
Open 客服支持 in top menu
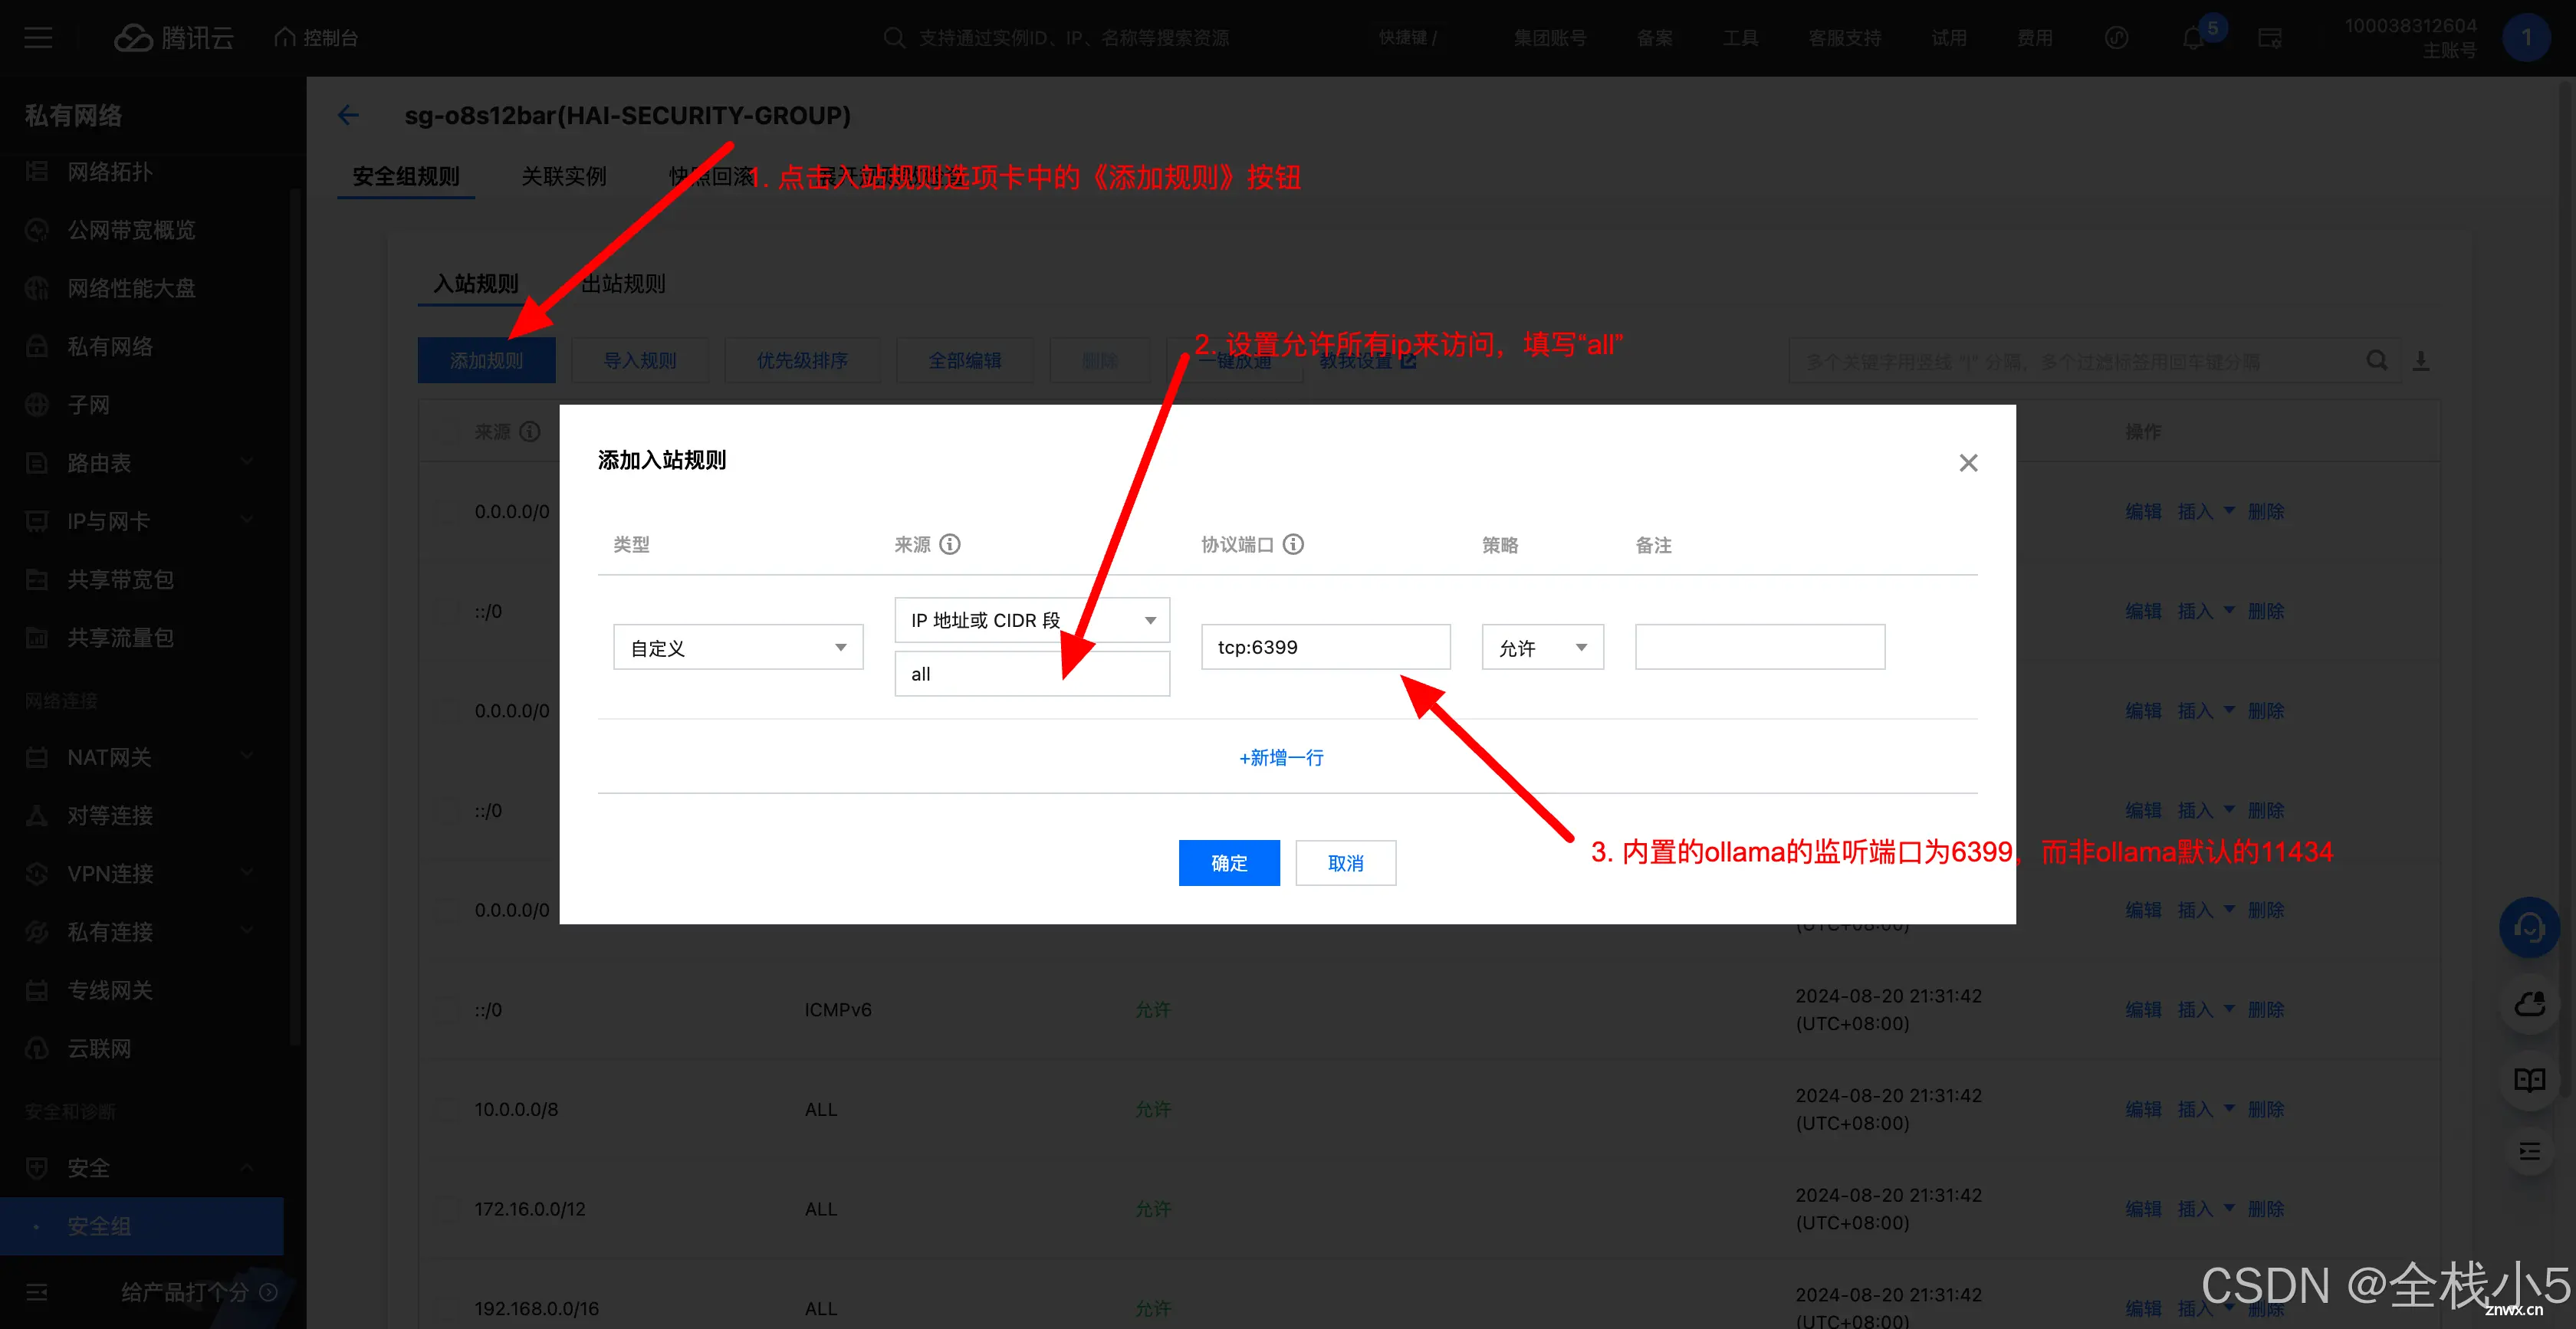coord(1845,38)
